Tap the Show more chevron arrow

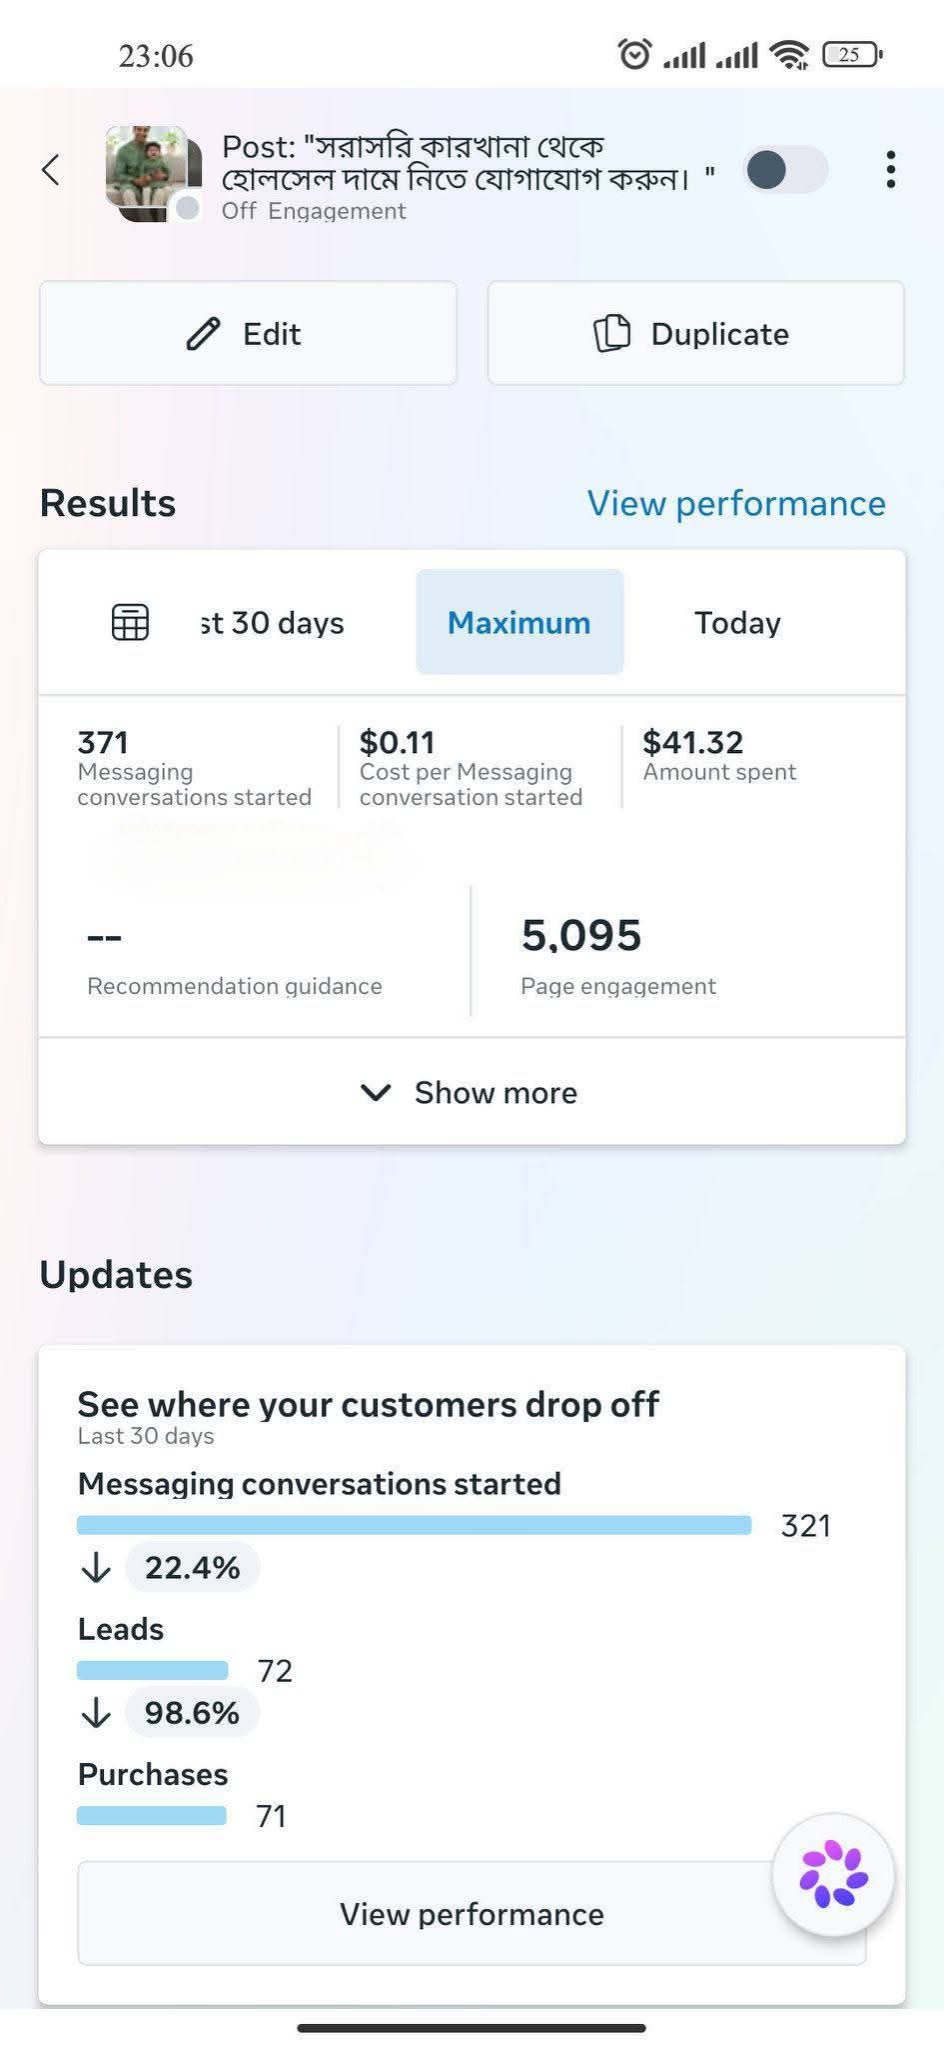(x=375, y=1092)
